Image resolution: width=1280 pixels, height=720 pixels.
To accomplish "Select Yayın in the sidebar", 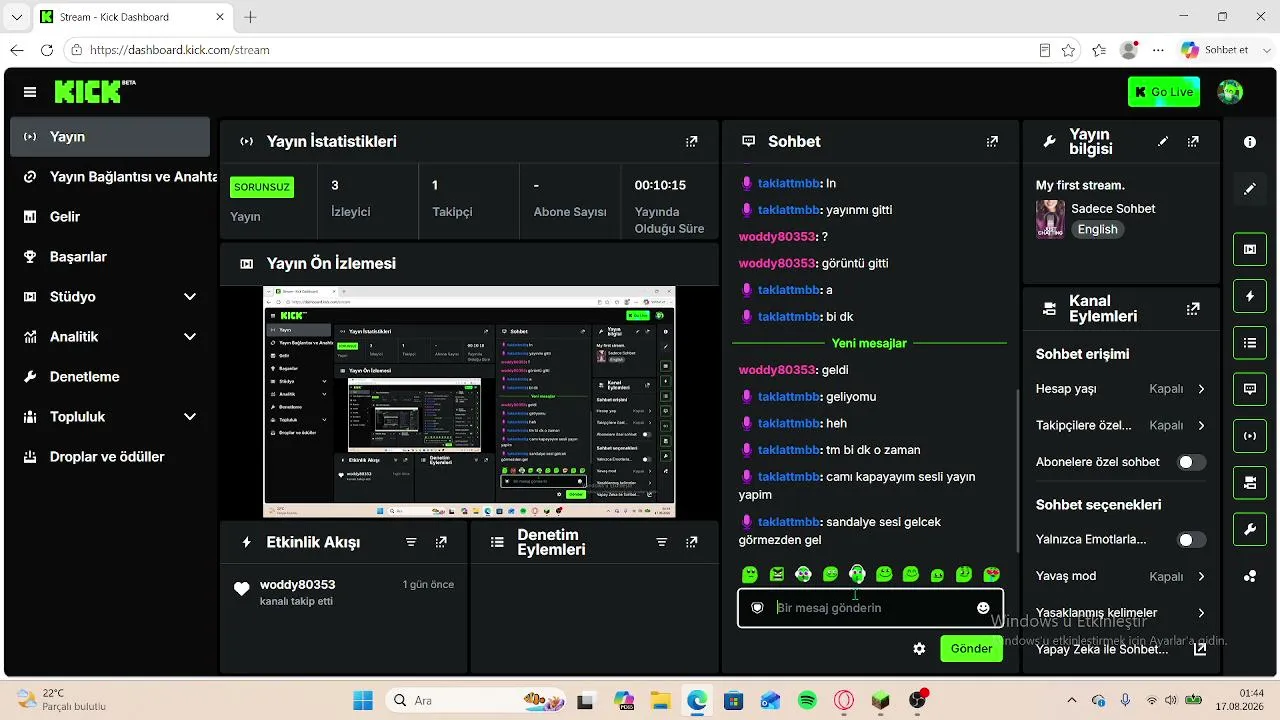I will tap(110, 137).
